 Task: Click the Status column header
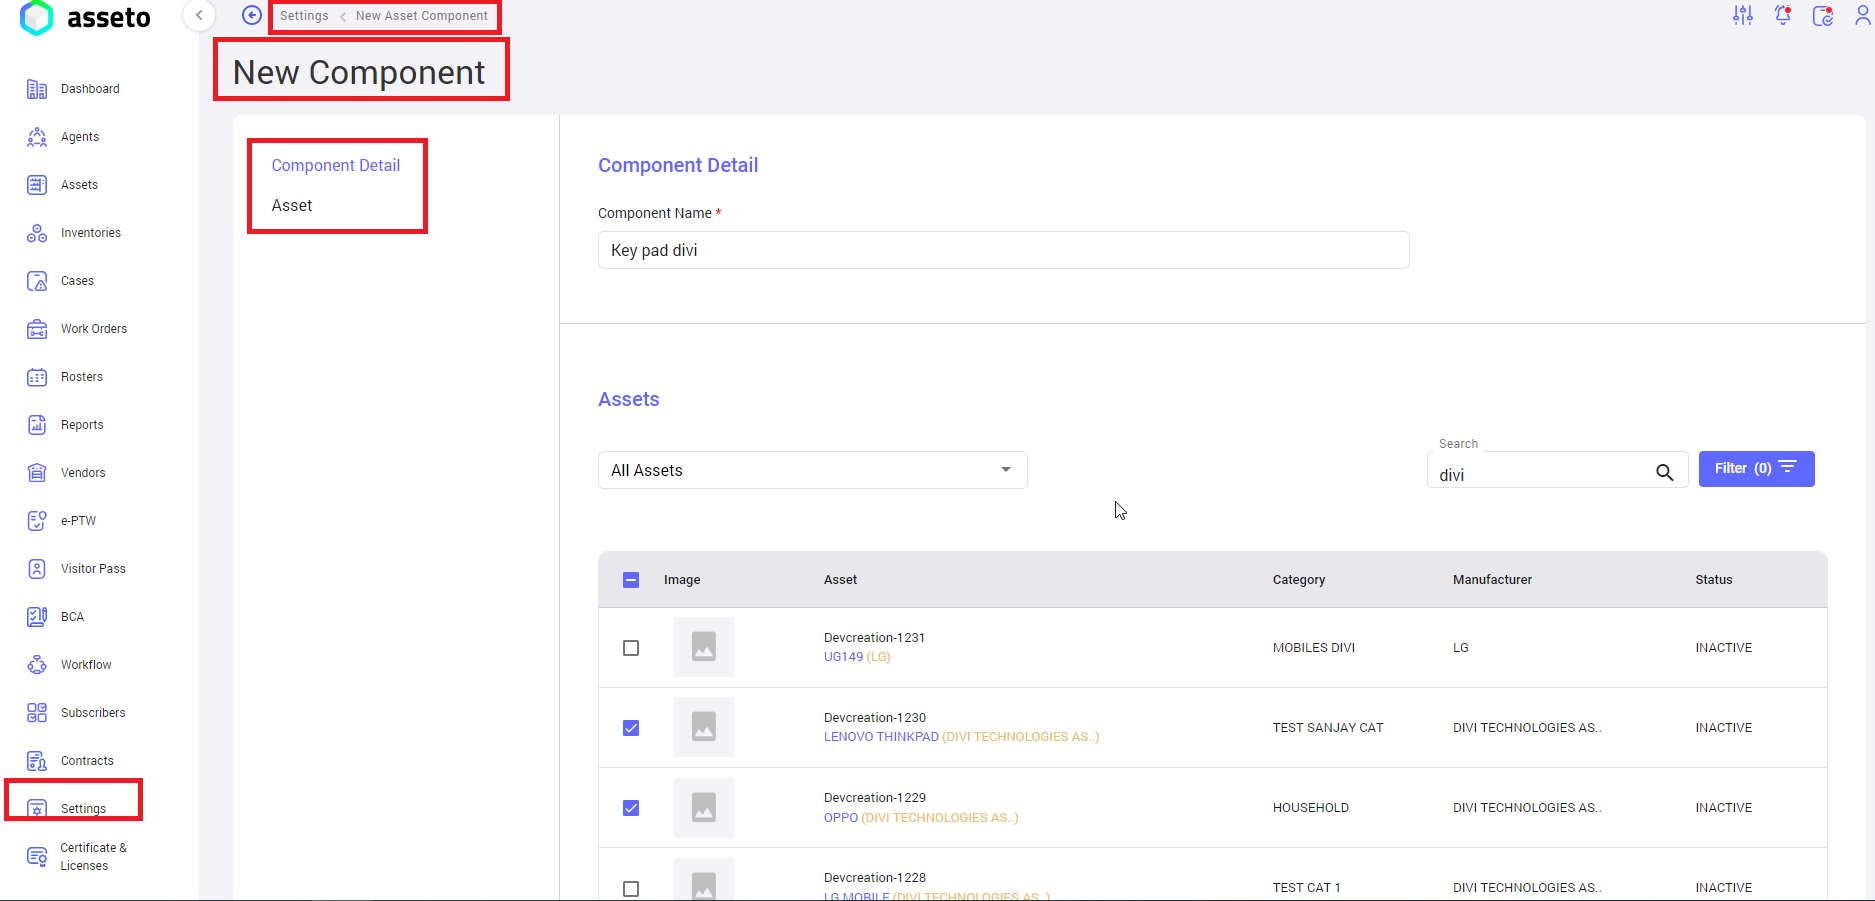click(x=1713, y=580)
